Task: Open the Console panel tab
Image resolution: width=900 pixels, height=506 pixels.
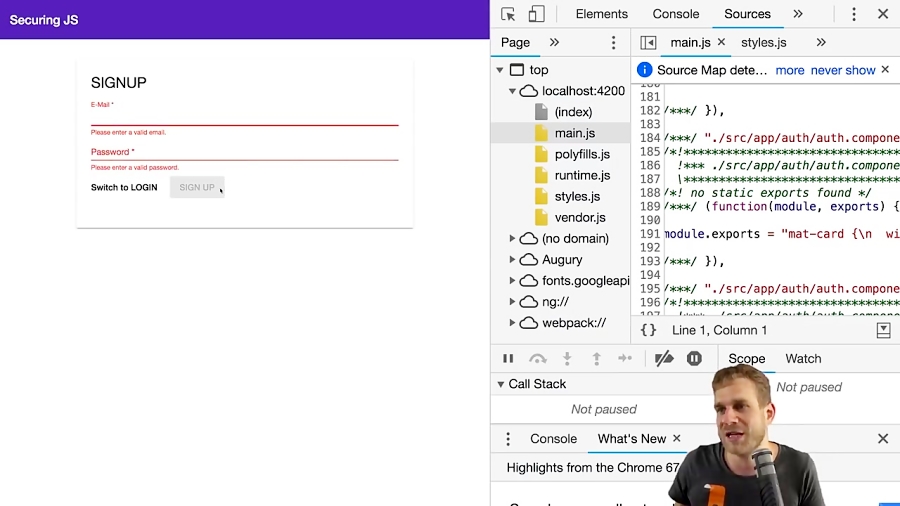Action: click(676, 14)
